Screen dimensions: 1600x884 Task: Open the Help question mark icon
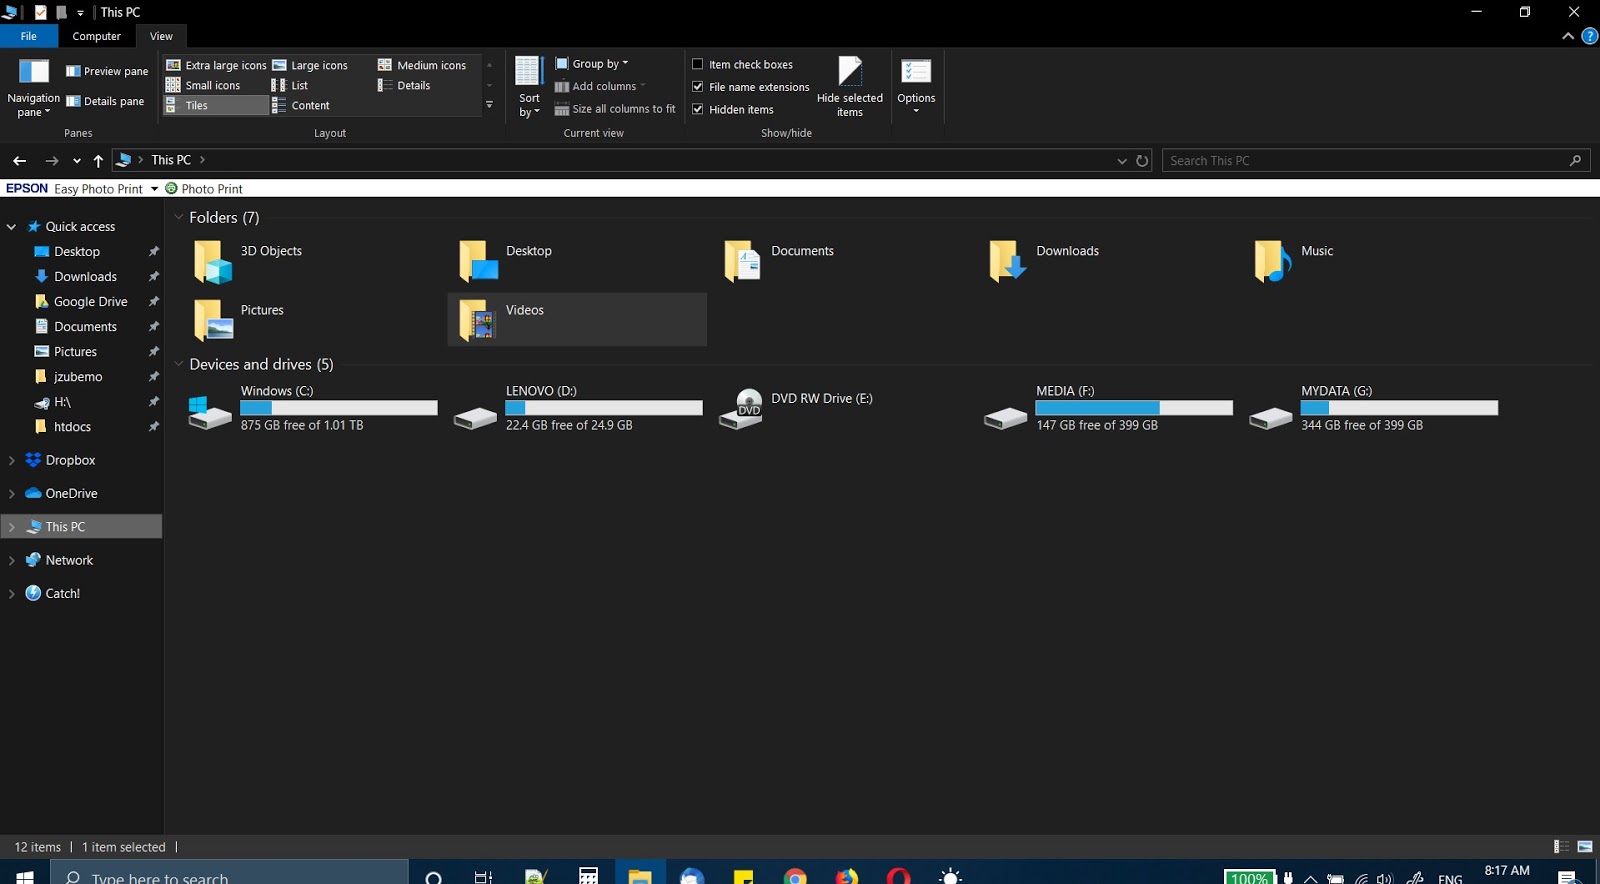coord(1589,36)
